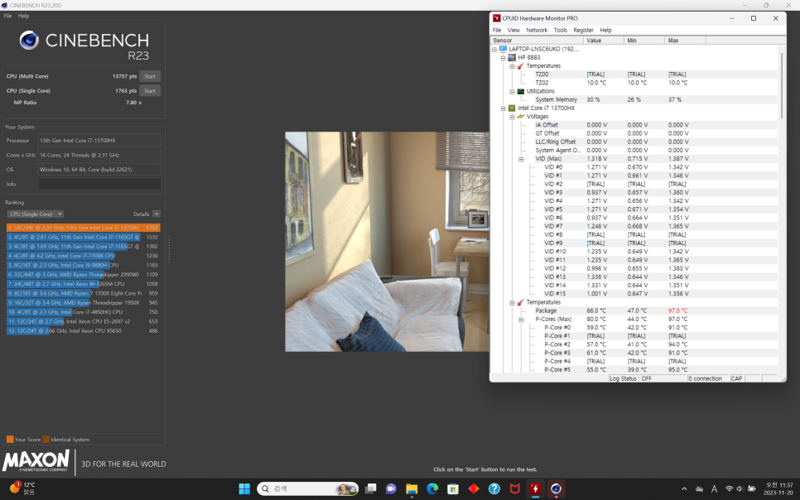This screenshot has height=500, width=800.
Task: Click the Intel Core i7 CPU icon
Action: pyautogui.click(x=512, y=108)
